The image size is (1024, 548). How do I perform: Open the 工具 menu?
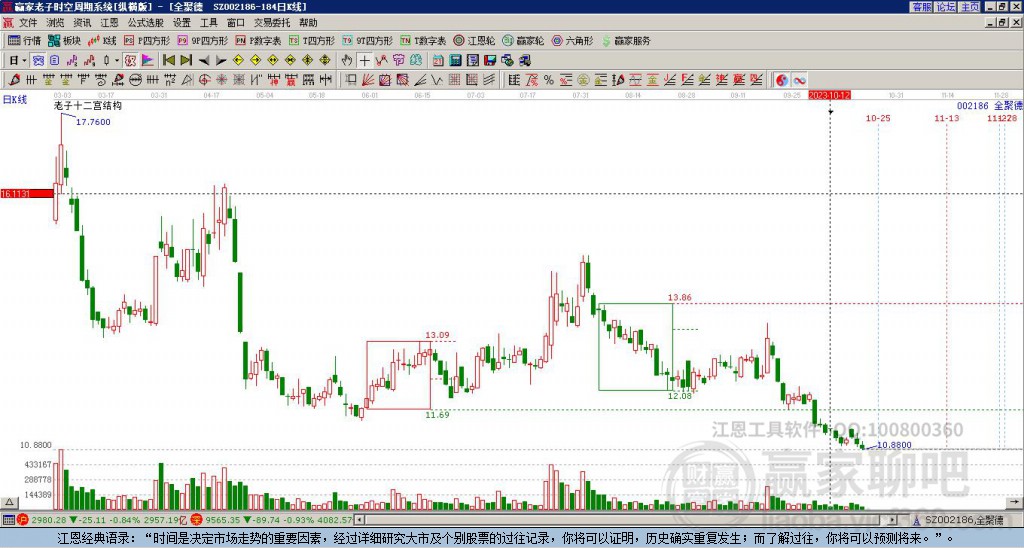click(208, 23)
